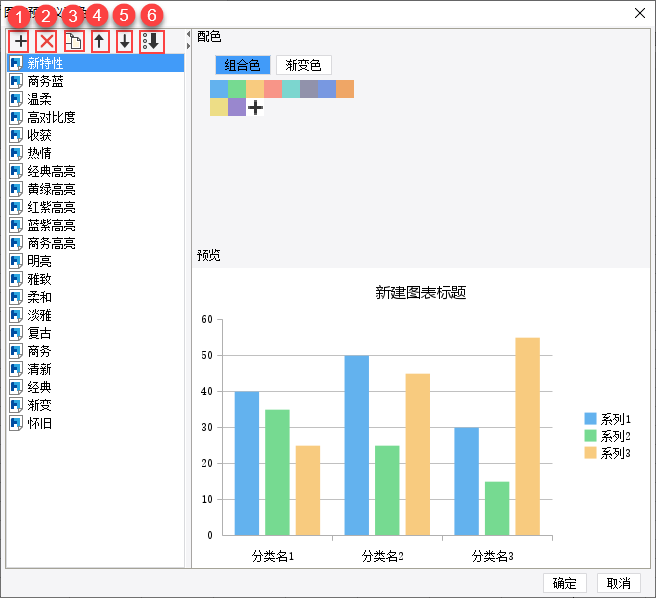Select the 经典高亮 scheme
Viewport: 656px width, 598px height.
pos(96,171)
